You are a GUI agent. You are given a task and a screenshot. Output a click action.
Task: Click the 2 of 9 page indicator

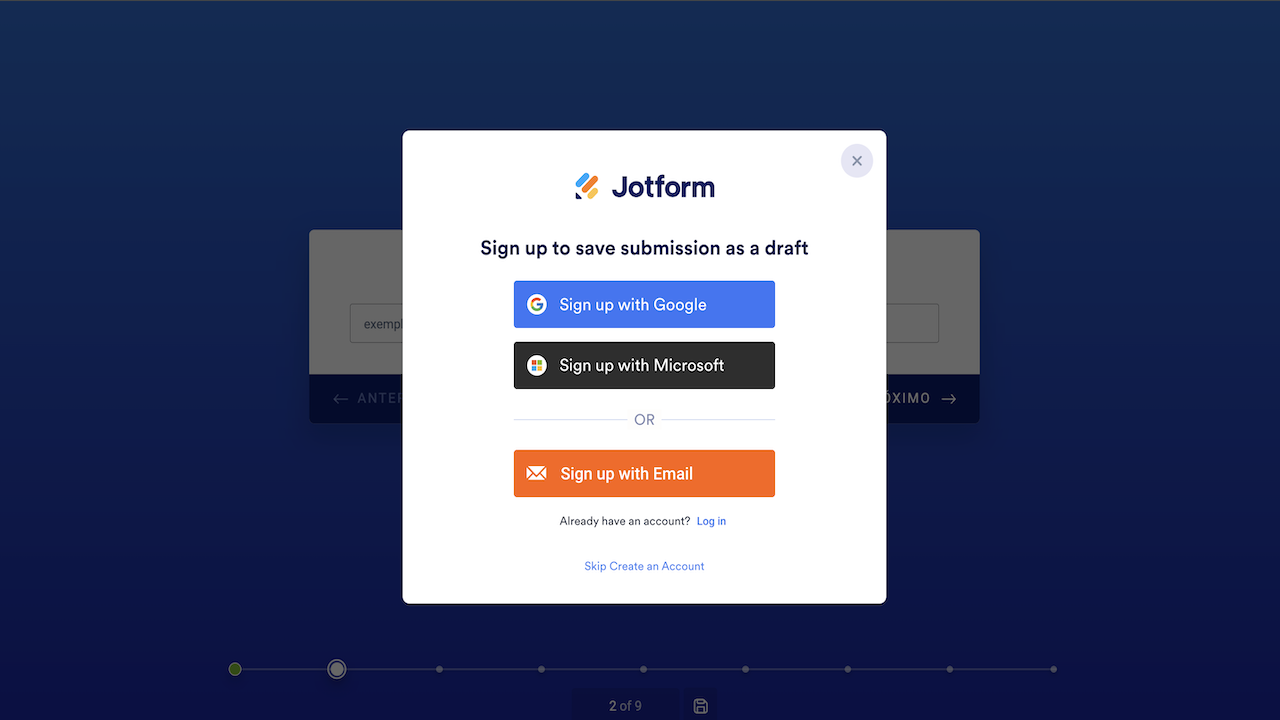(625, 706)
